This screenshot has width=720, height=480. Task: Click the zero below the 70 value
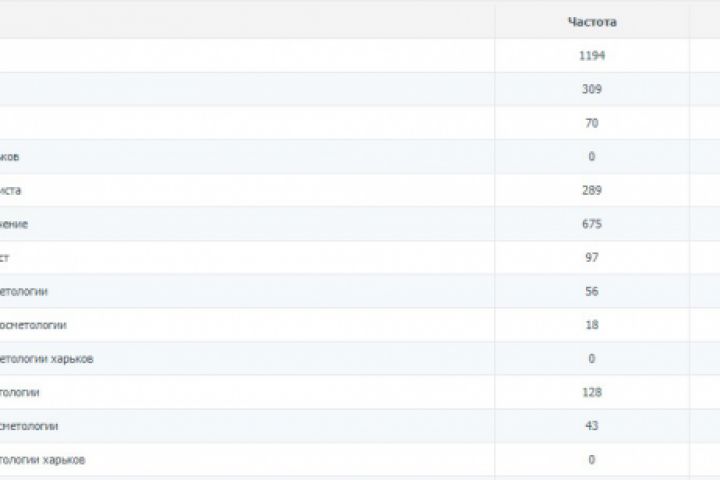592,157
